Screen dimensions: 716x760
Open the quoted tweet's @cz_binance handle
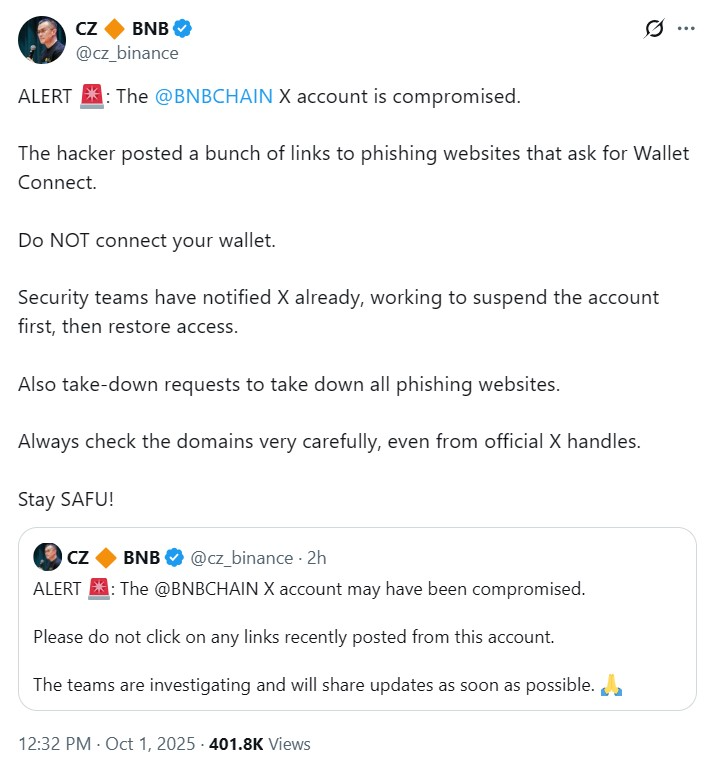(241, 558)
